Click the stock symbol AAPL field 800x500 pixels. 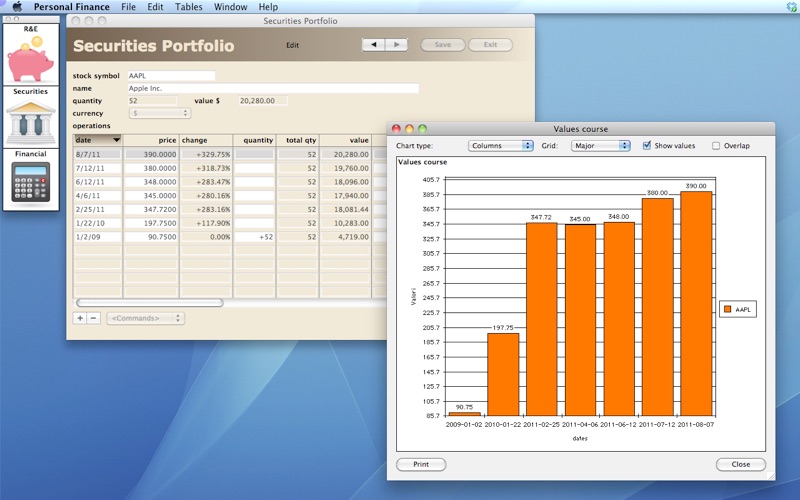(171, 76)
